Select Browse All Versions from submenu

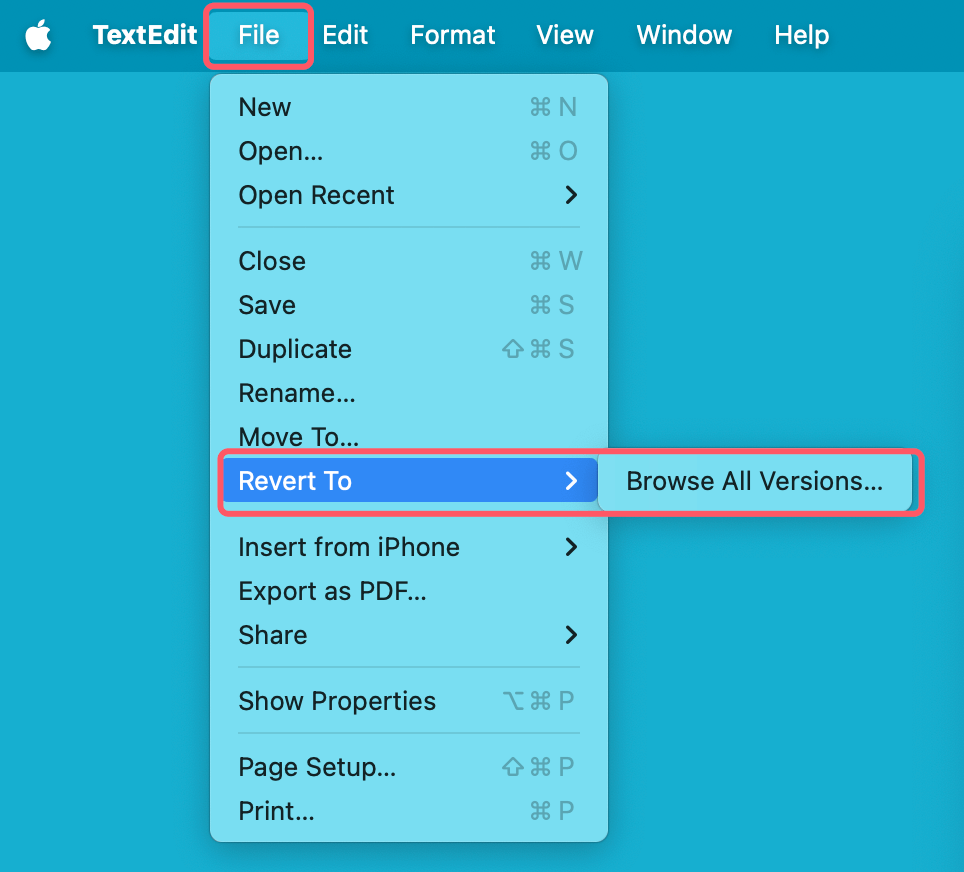point(753,481)
